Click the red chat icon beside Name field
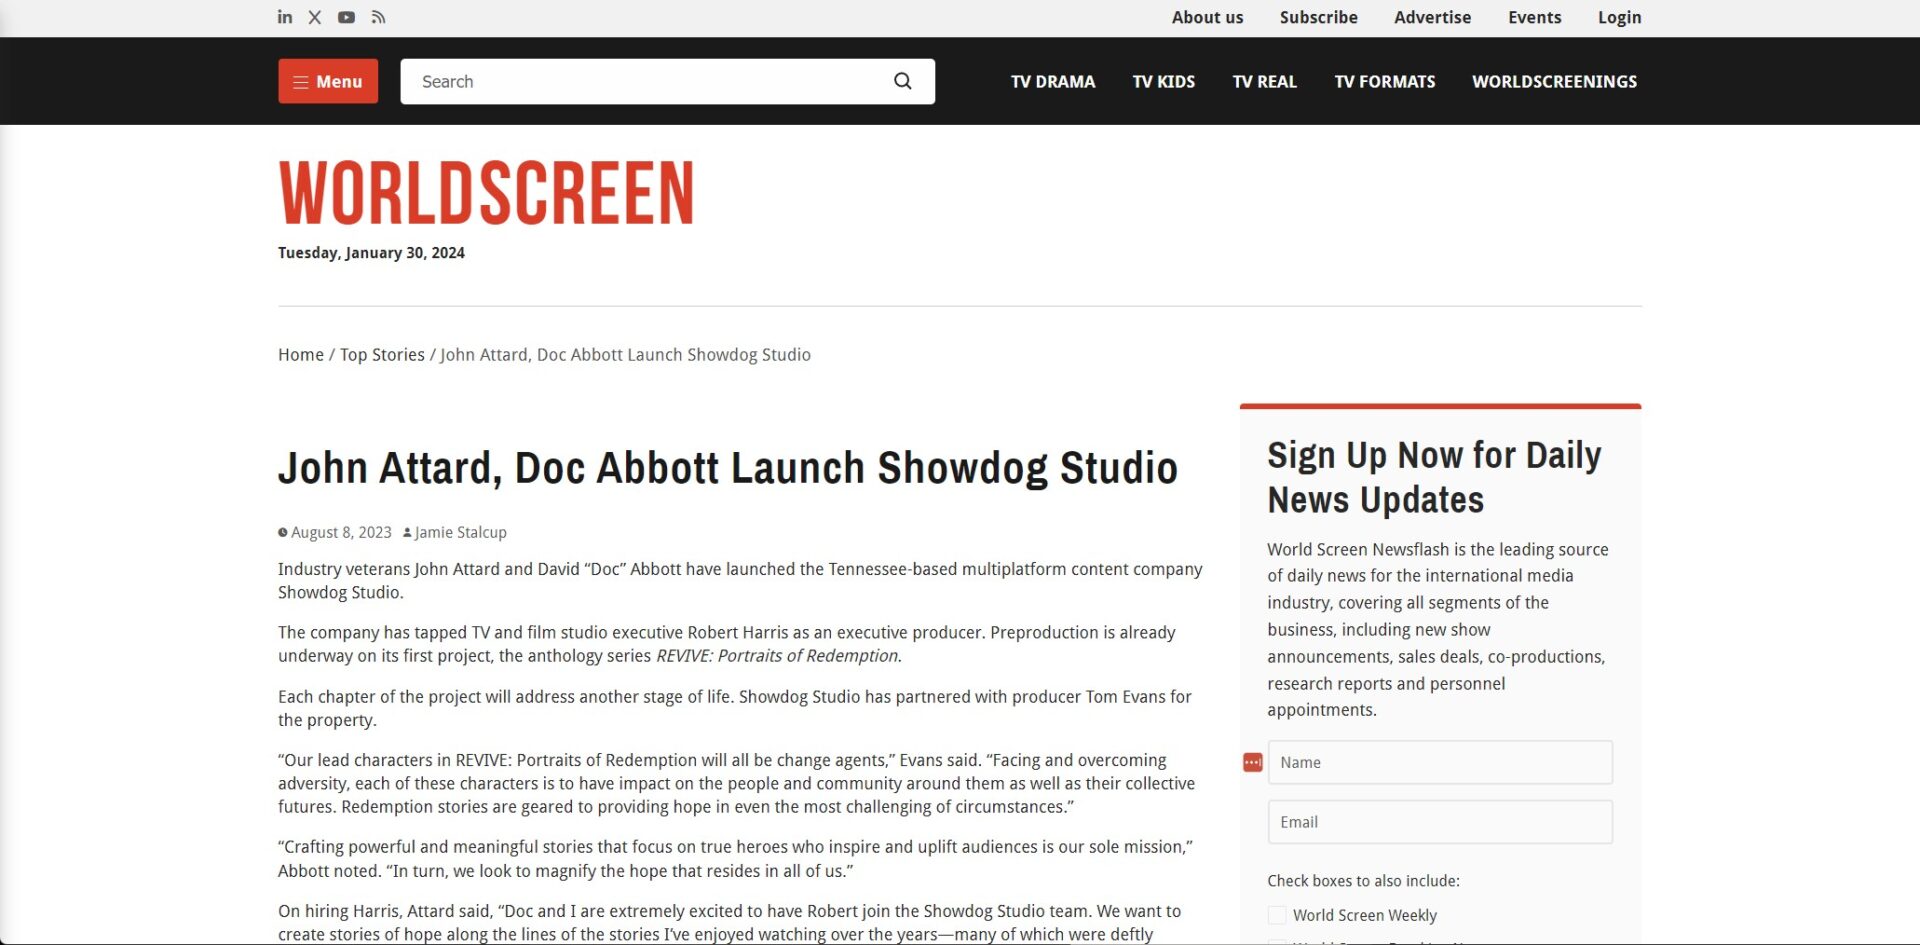The image size is (1920, 945). pyautogui.click(x=1251, y=762)
